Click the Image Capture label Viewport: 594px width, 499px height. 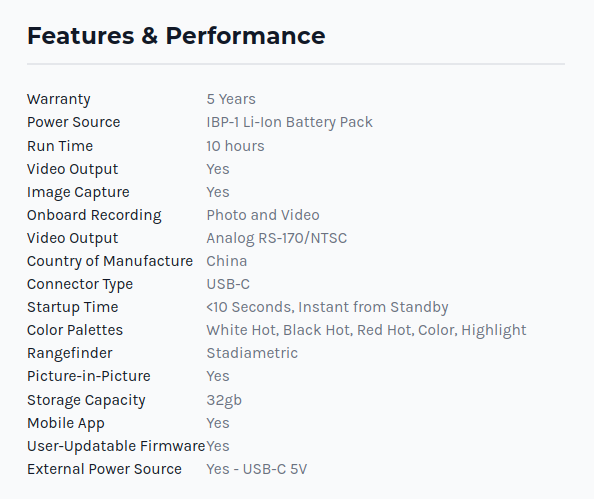pos(78,192)
